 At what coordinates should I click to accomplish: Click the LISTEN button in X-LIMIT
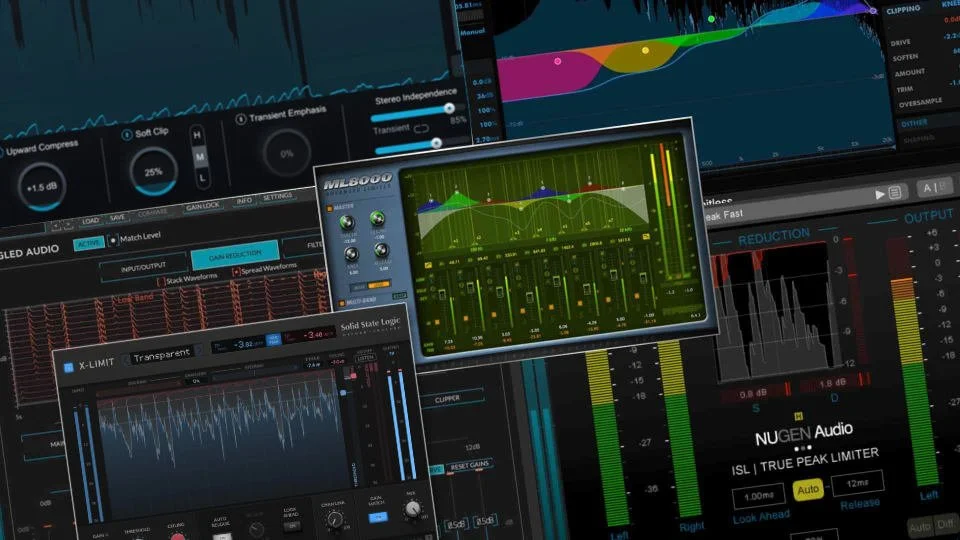click(366, 358)
